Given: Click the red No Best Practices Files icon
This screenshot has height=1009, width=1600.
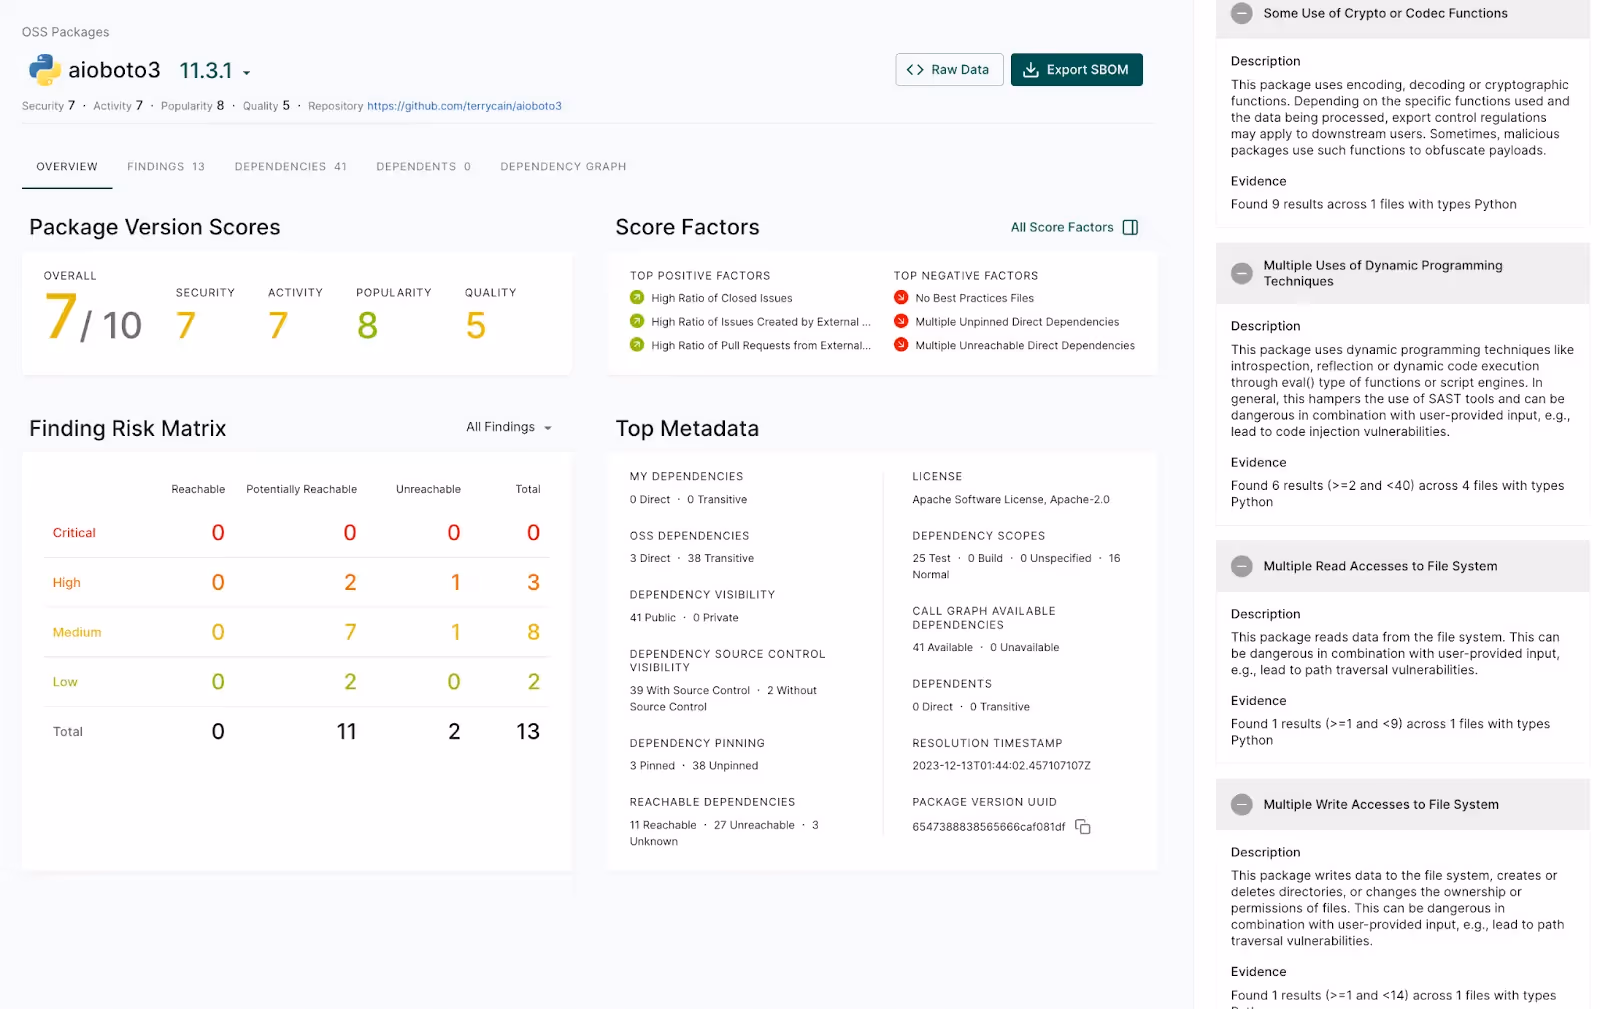Looking at the screenshot, I should 901,297.
